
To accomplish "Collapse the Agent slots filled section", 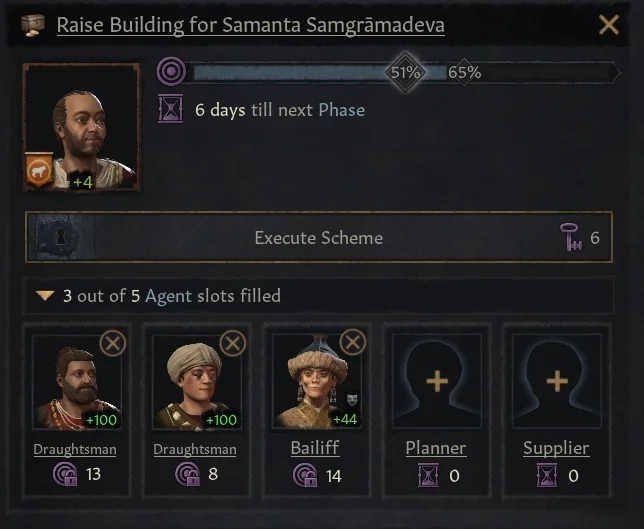I will (x=45, y=296).
